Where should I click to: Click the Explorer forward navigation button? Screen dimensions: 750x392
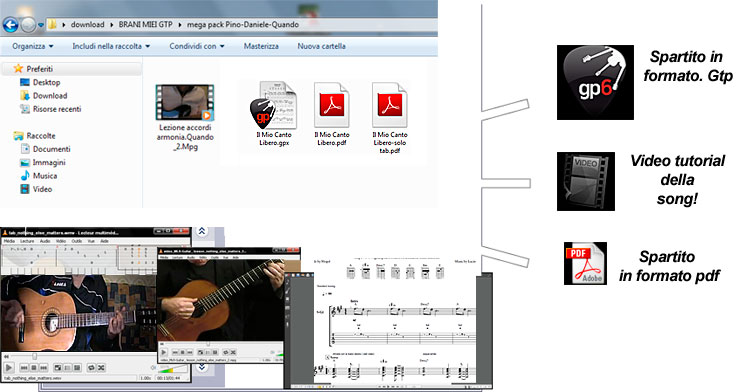(x=28, y=24)
